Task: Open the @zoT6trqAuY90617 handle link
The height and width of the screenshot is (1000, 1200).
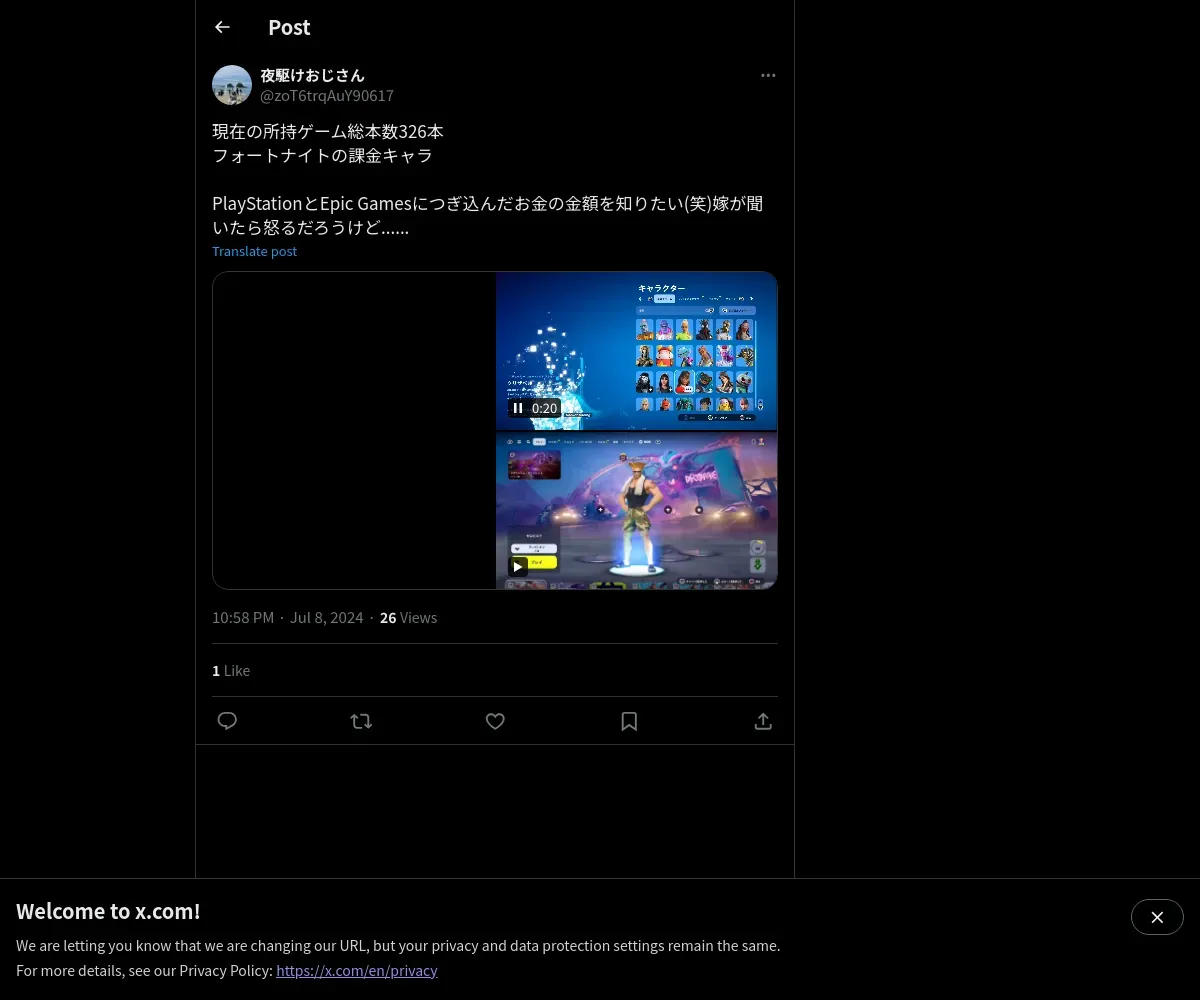Action: click(x=327, y=96)
